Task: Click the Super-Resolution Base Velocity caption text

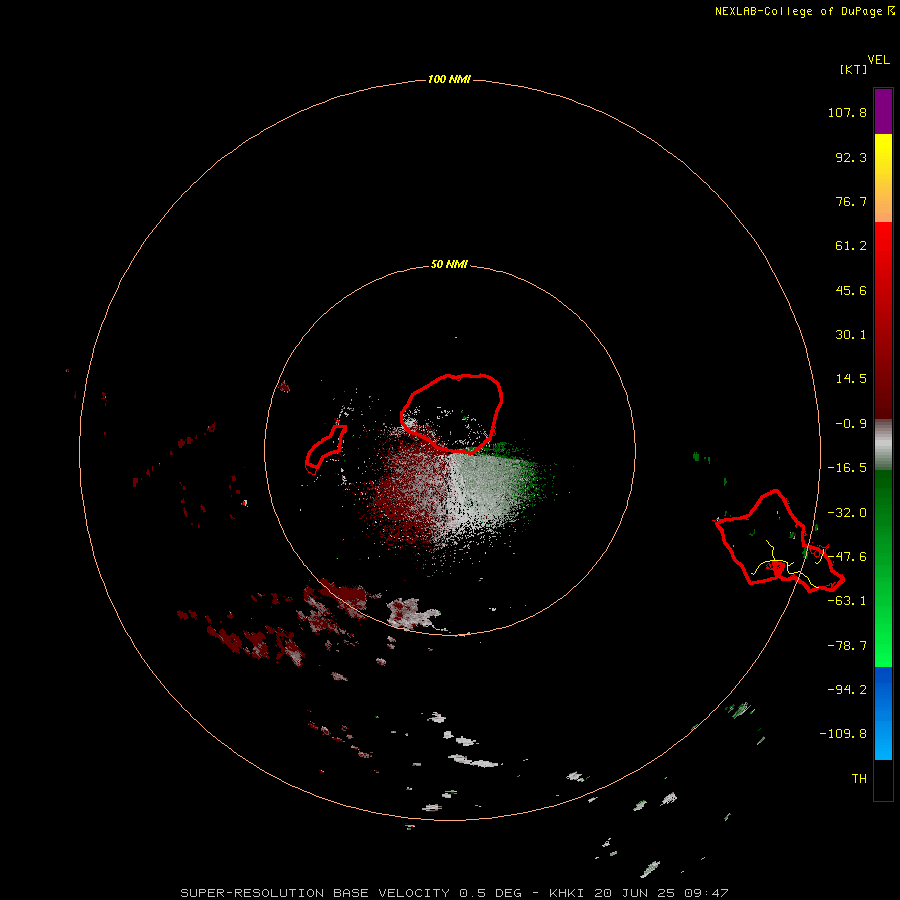Action: pos(454,893)
